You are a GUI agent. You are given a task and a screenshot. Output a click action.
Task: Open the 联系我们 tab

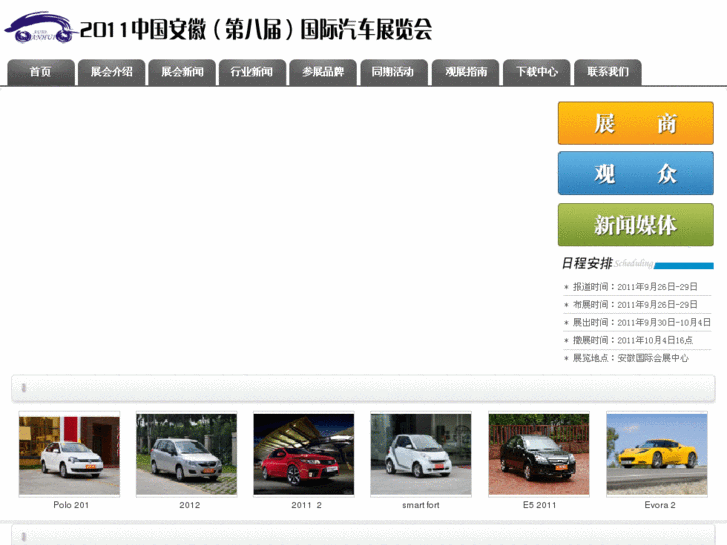[608, 72]
